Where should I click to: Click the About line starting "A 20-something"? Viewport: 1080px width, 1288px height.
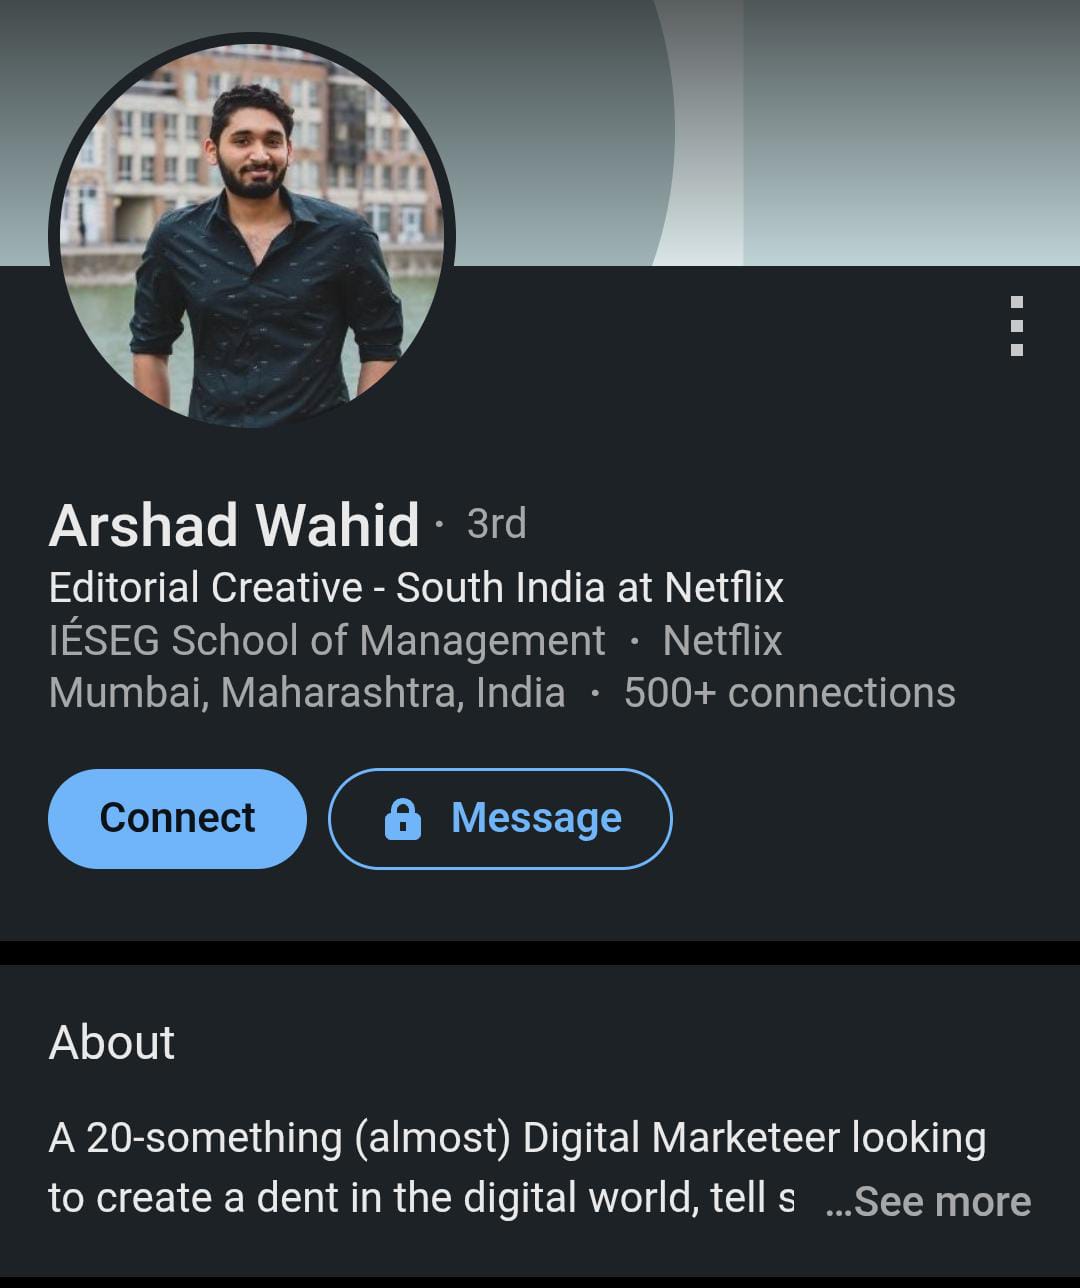point(517,1138)
